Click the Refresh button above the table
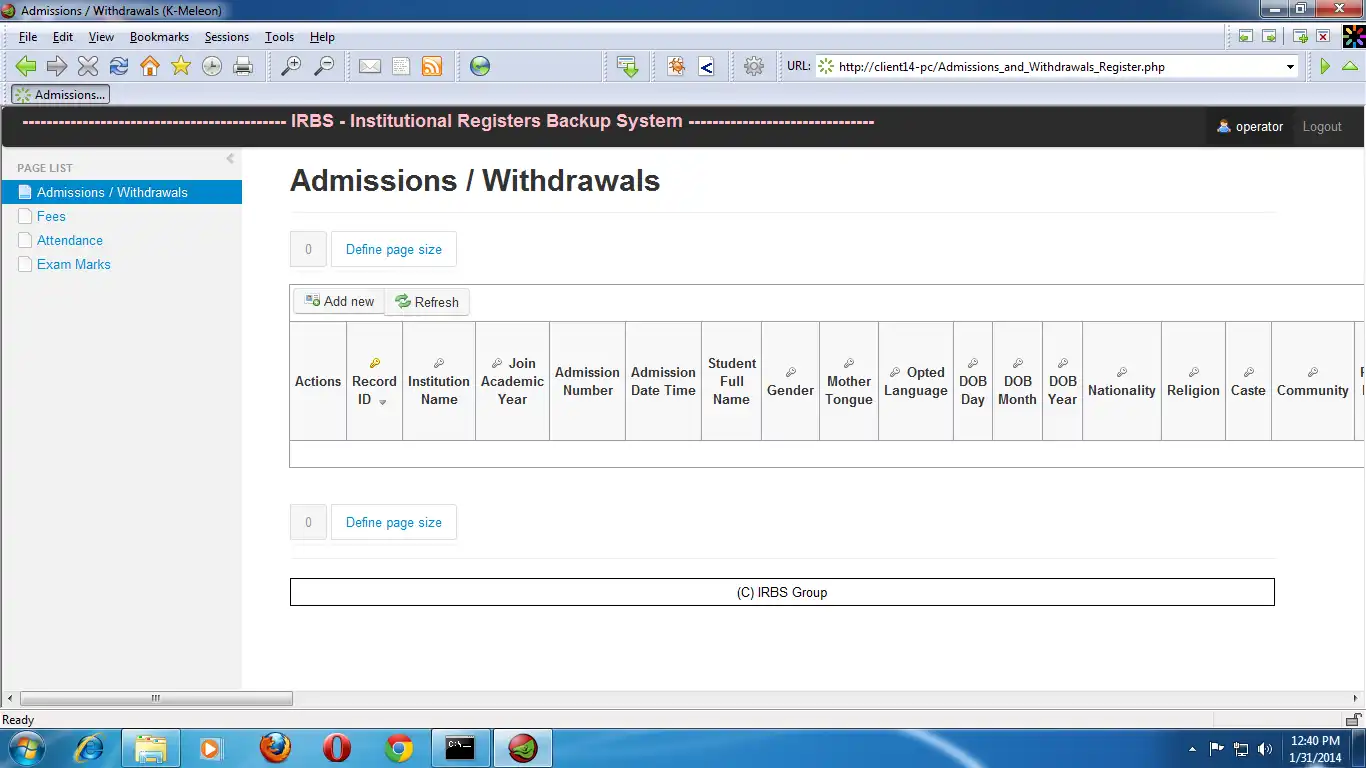The width and height of the screenshot is (1366, 768). pyautogui.click(x=427, y=302)
